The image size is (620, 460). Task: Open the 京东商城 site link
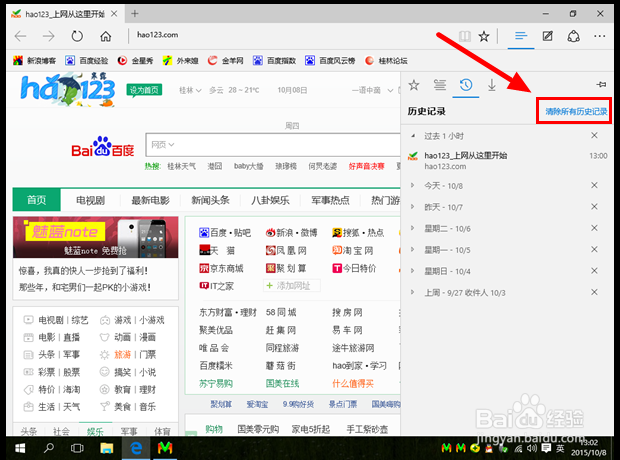221,269
